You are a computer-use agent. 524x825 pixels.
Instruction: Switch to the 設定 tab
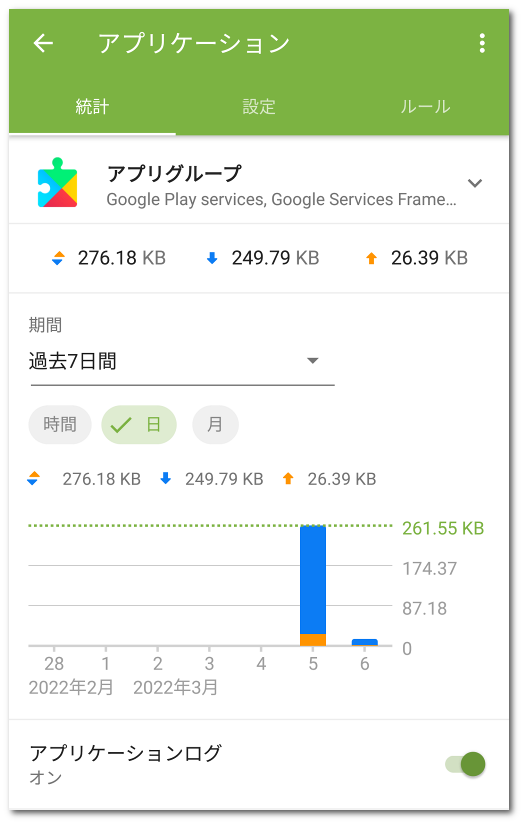[x=259, y=107]
